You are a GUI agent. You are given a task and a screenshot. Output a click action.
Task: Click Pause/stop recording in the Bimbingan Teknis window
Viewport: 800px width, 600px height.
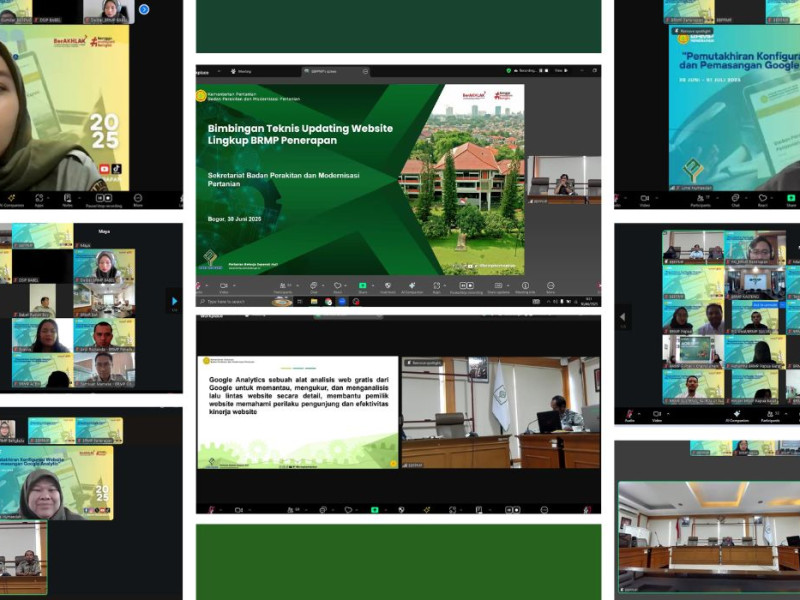point(467,287)
